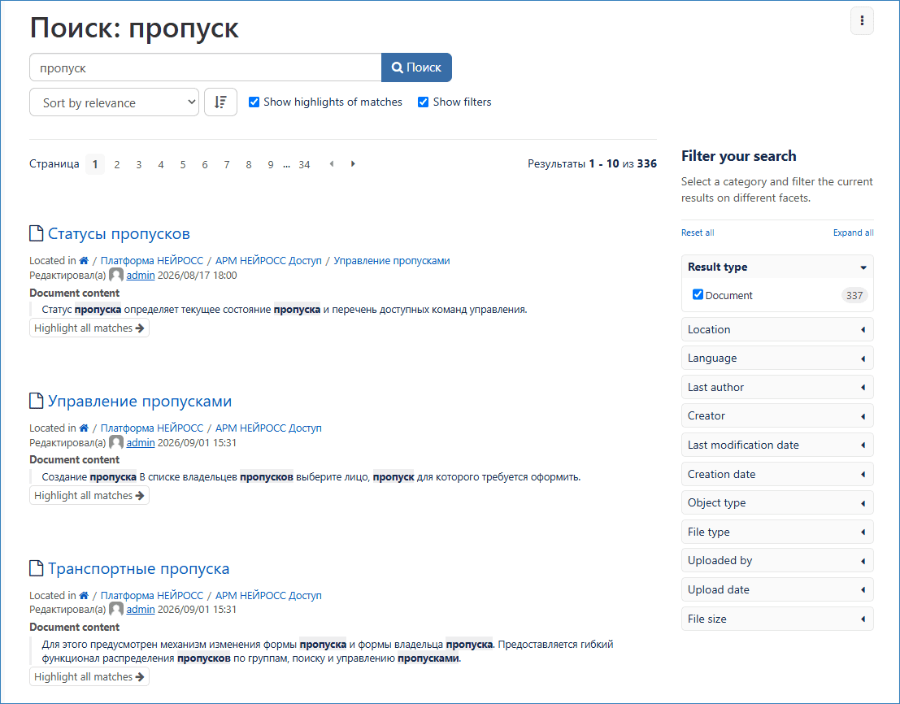Jump to last page 34
The height and width of the screenshot is (704, 900).
[x=304, y=165]
